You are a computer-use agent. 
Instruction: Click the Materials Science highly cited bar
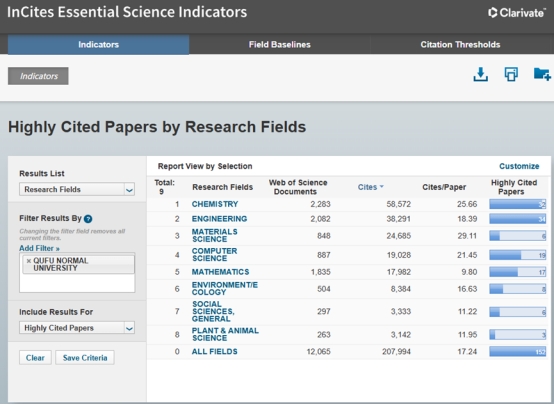pos(518,236)
